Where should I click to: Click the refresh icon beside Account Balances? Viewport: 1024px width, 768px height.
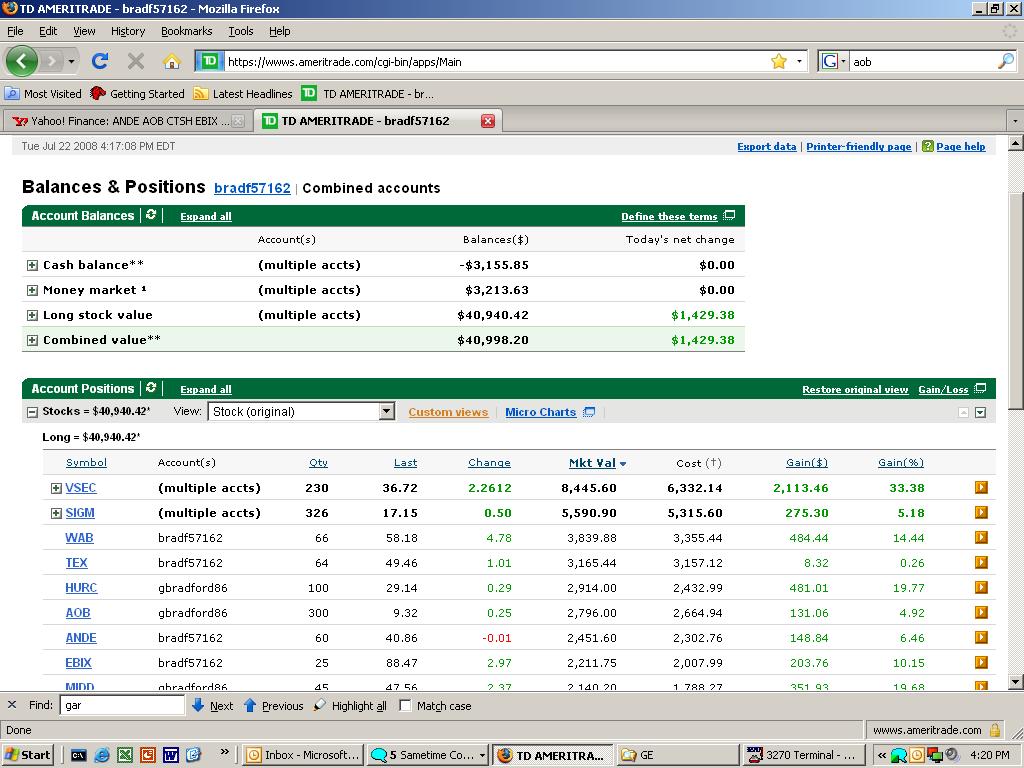point(151,215)
